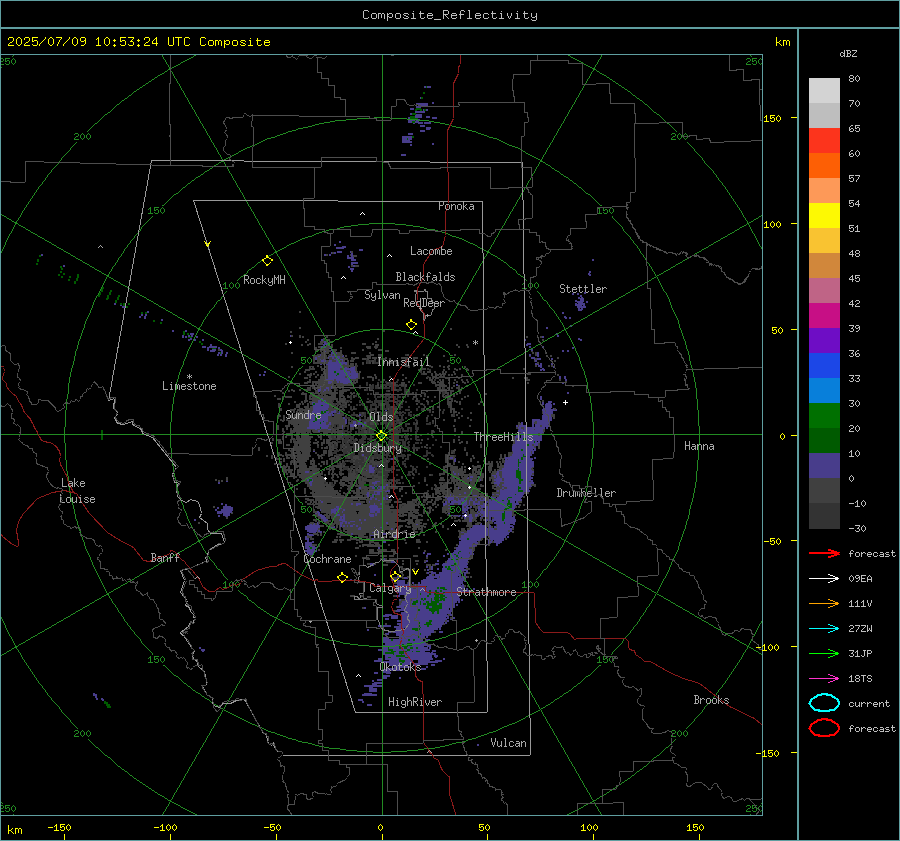Click the white 09EA arrow in legend
Screen dimensions: 900x841
point(824,578)
